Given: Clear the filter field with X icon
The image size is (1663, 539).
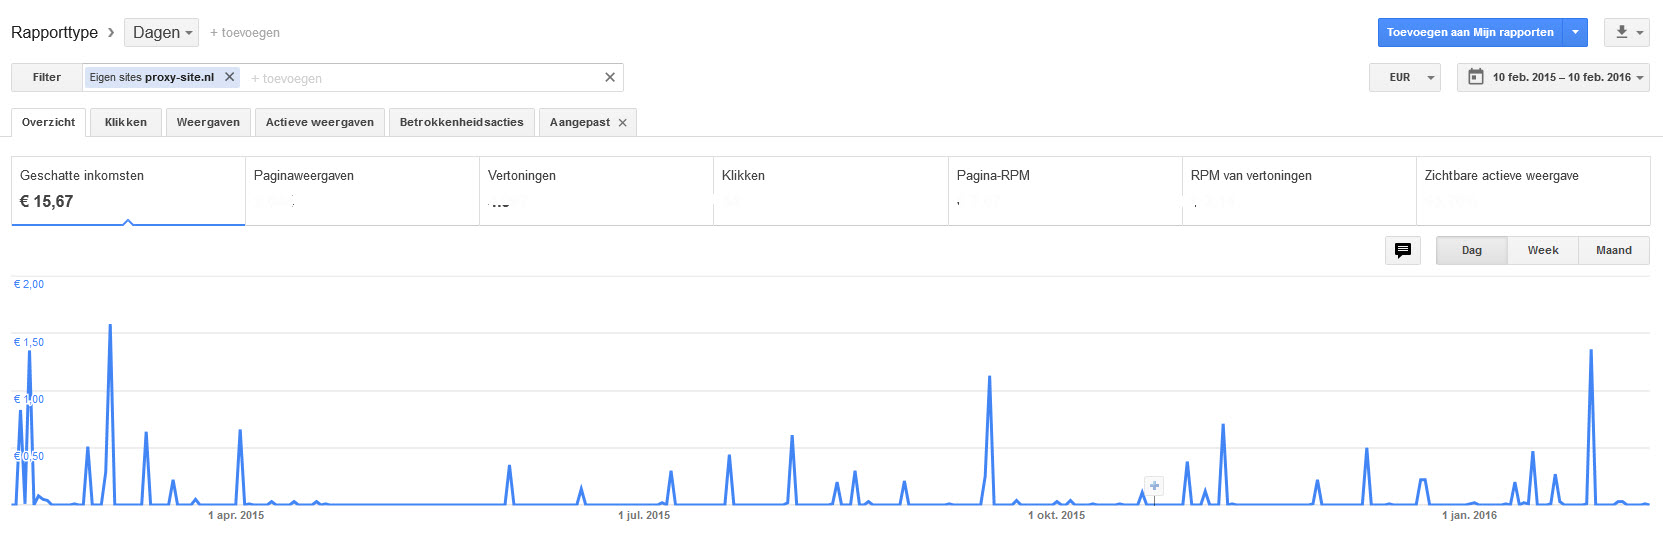Looking at the screenshot, I should [x=610, y=77].
